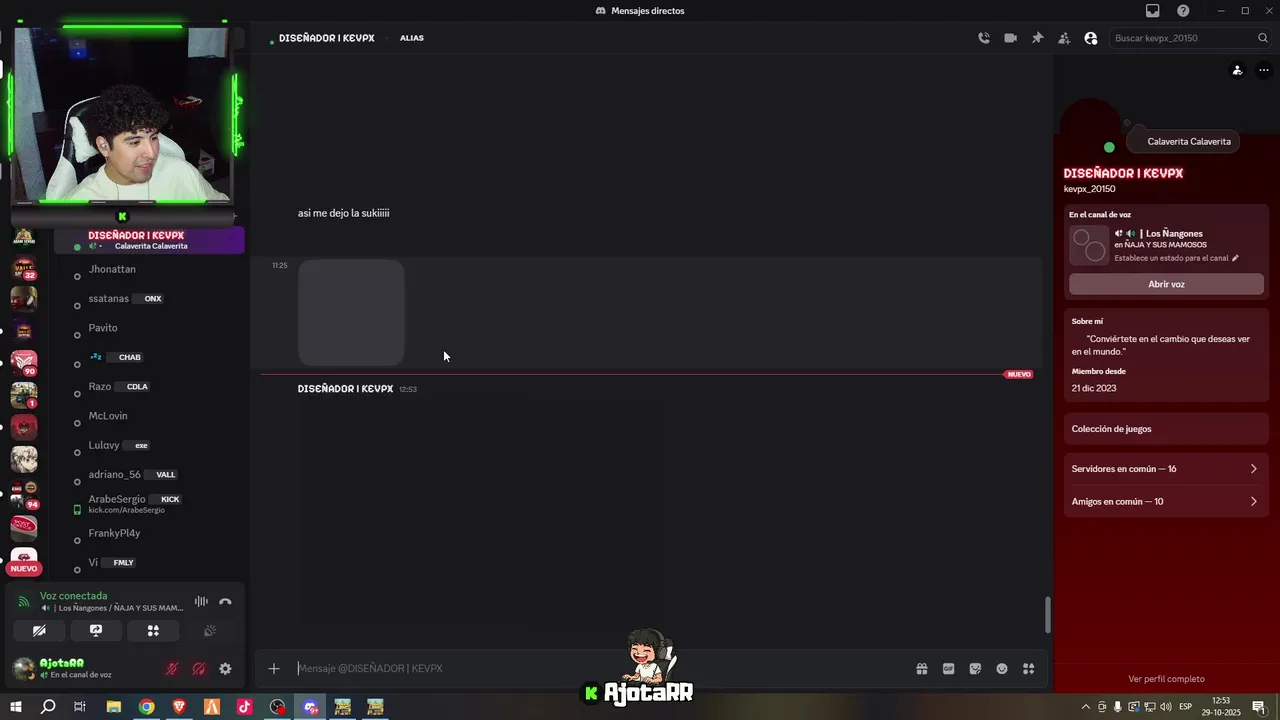Add friends to this DM
Screen dimensions: 1280x720
pyautogui.click(x=1064, y=38)
